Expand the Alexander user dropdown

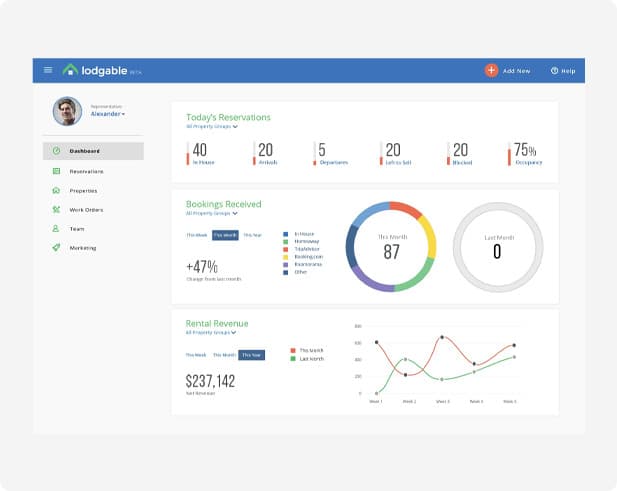(108, 114)
